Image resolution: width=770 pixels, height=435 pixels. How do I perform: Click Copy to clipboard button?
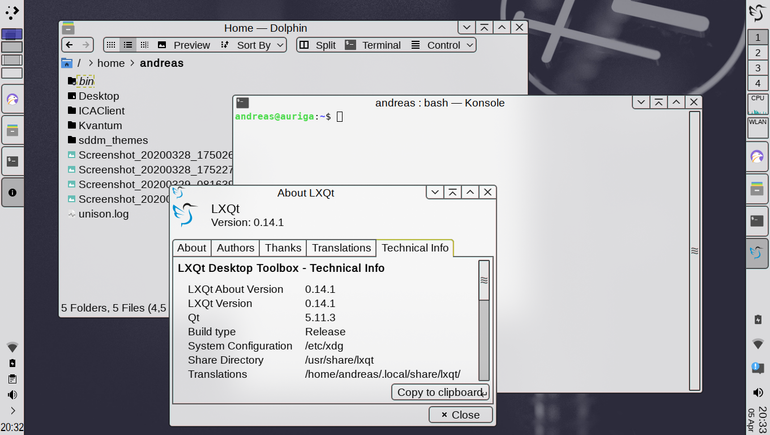440,392
